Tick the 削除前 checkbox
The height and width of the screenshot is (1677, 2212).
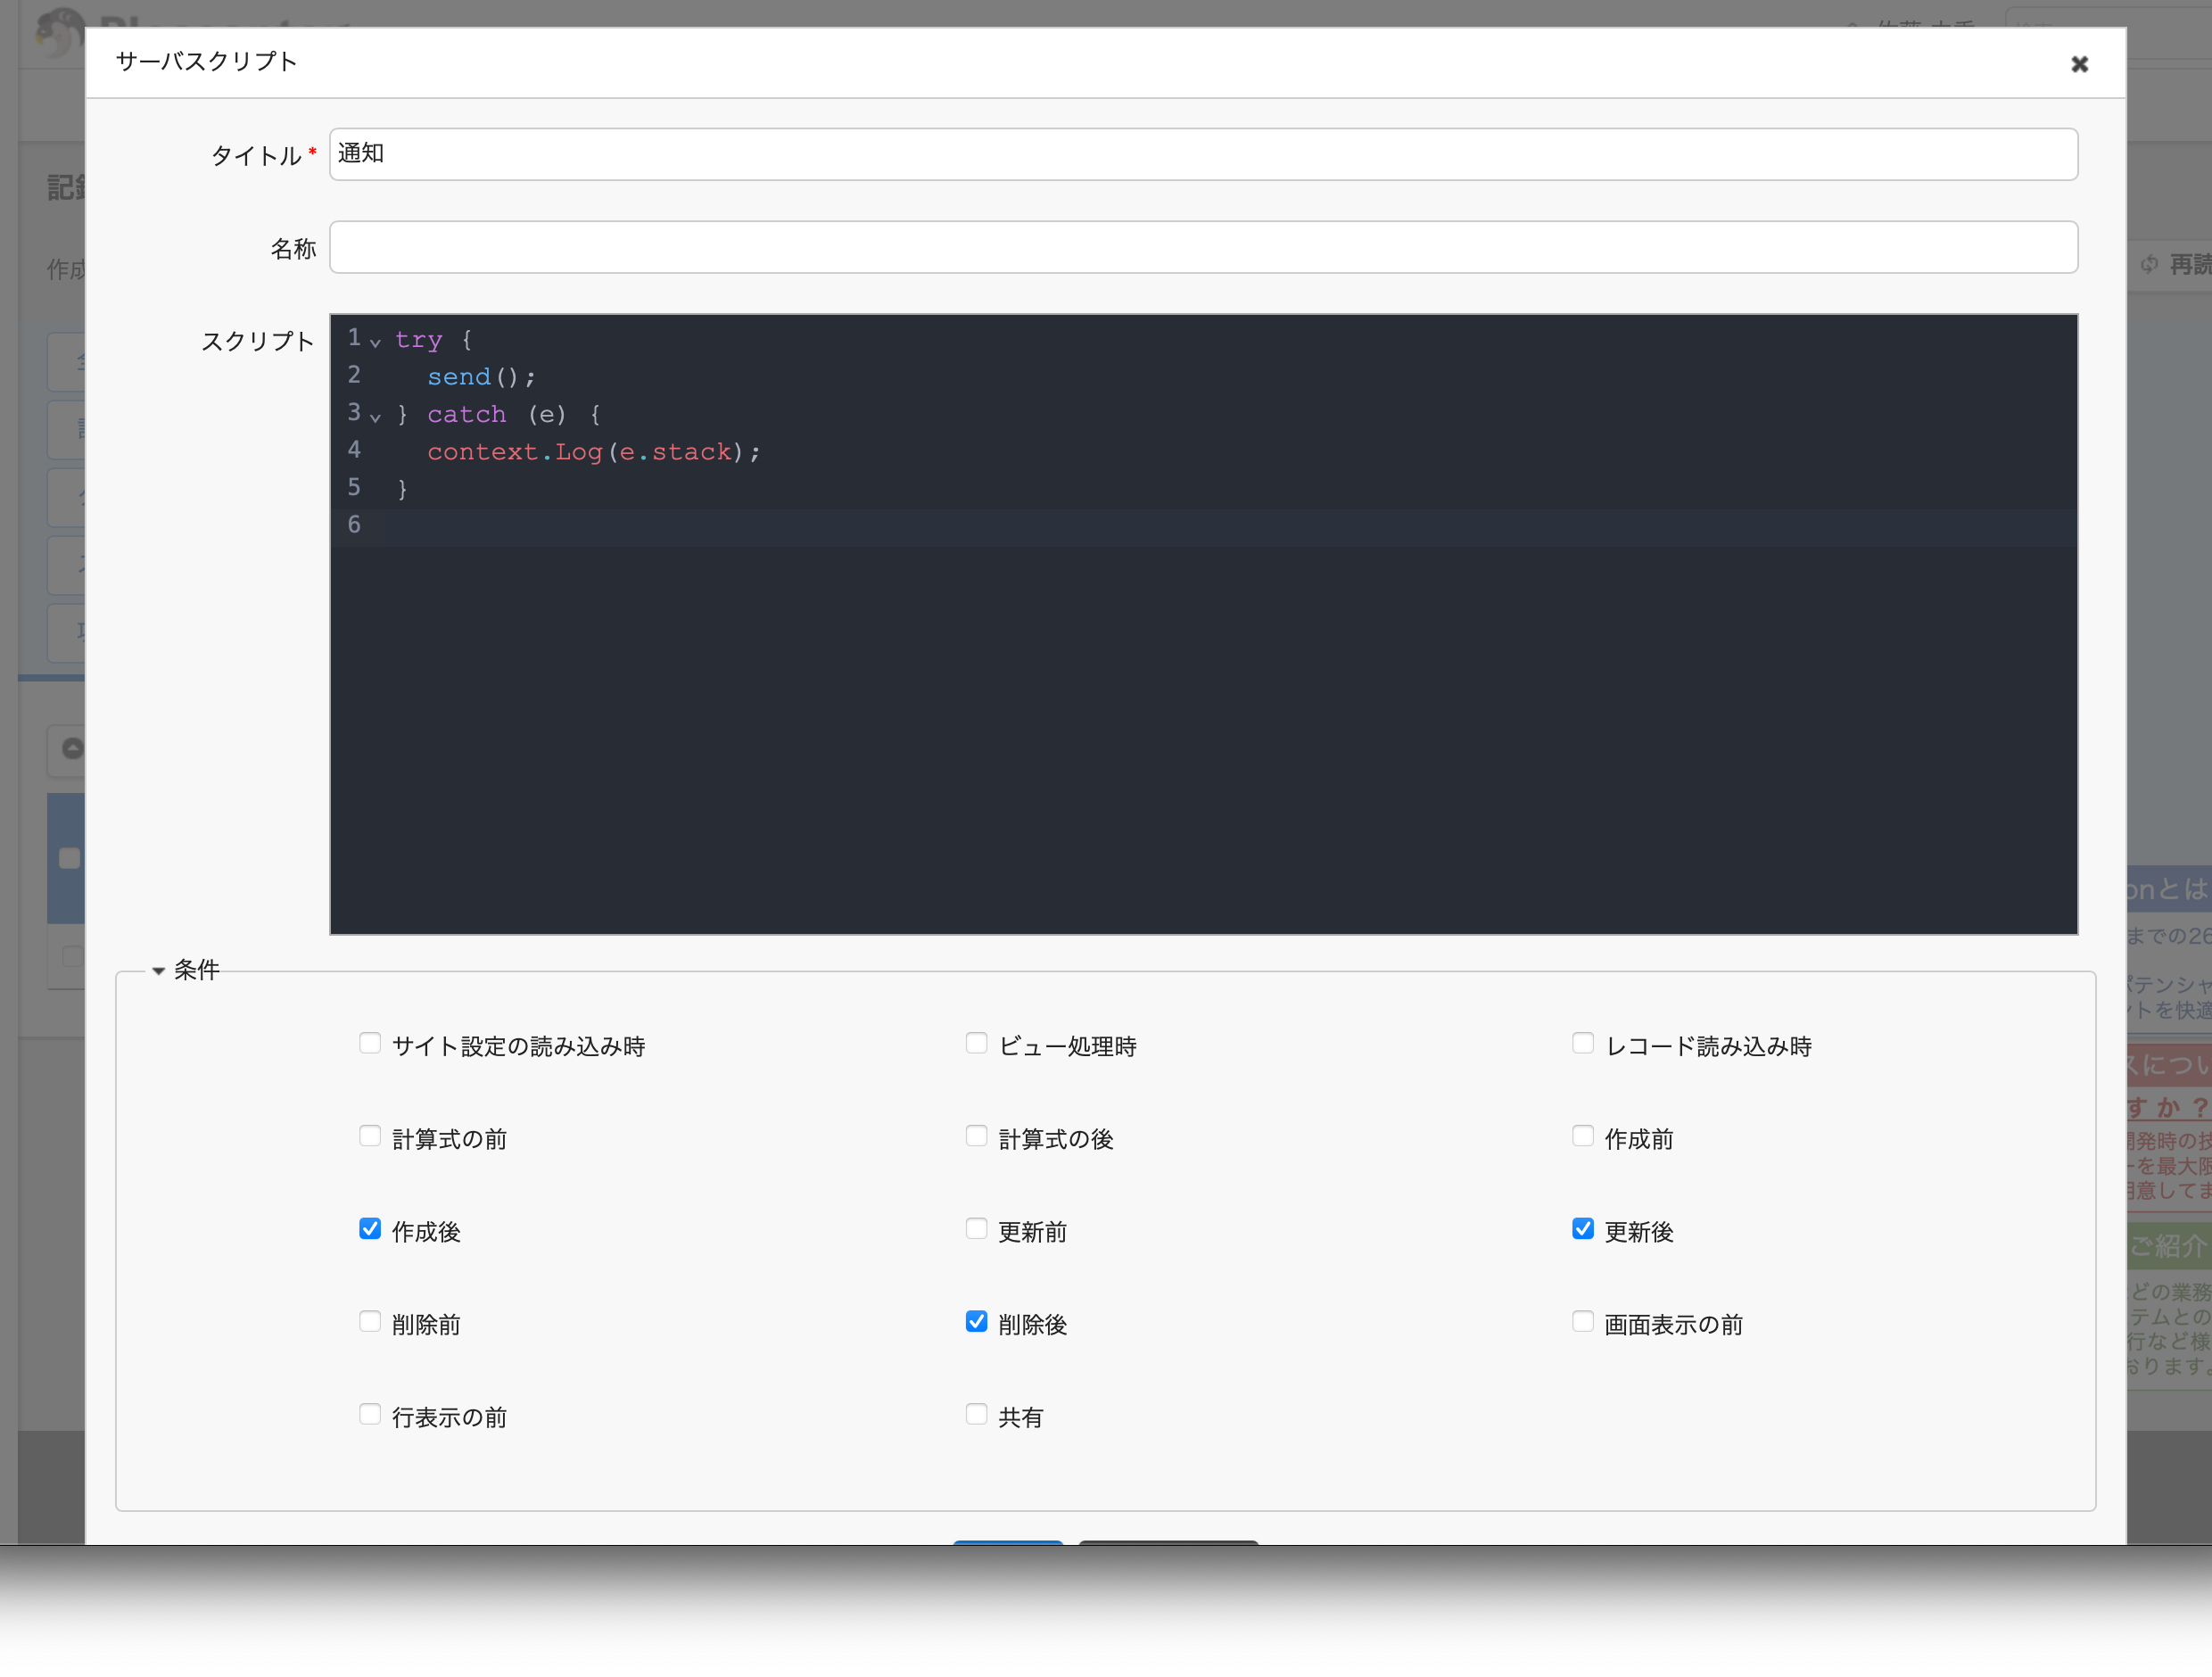pyautogui.click(x=370, y=1322)
